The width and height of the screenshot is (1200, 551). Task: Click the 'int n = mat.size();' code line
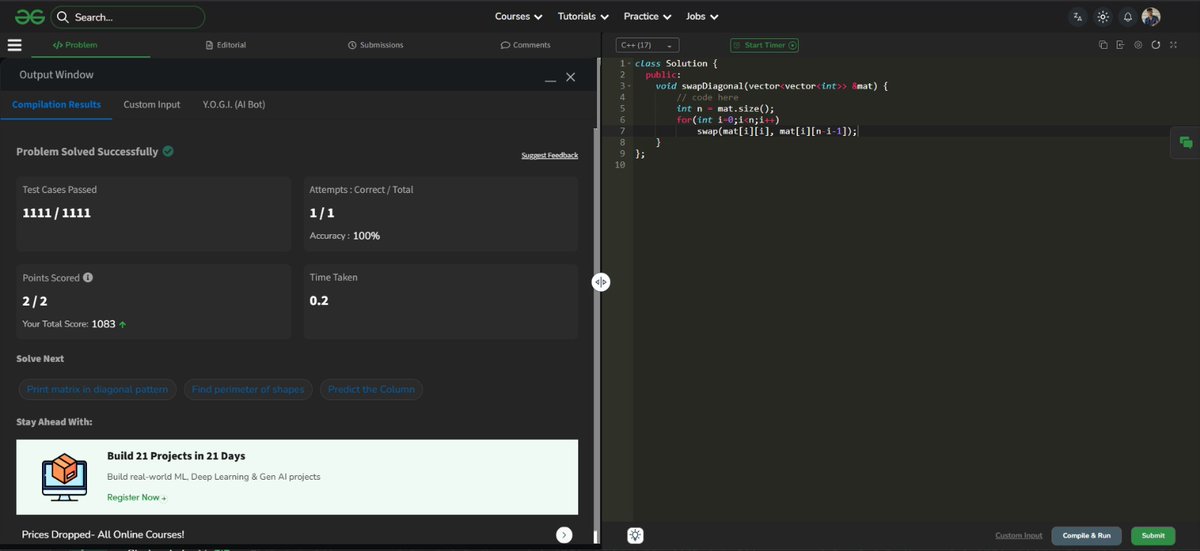[x=725, y=108]
